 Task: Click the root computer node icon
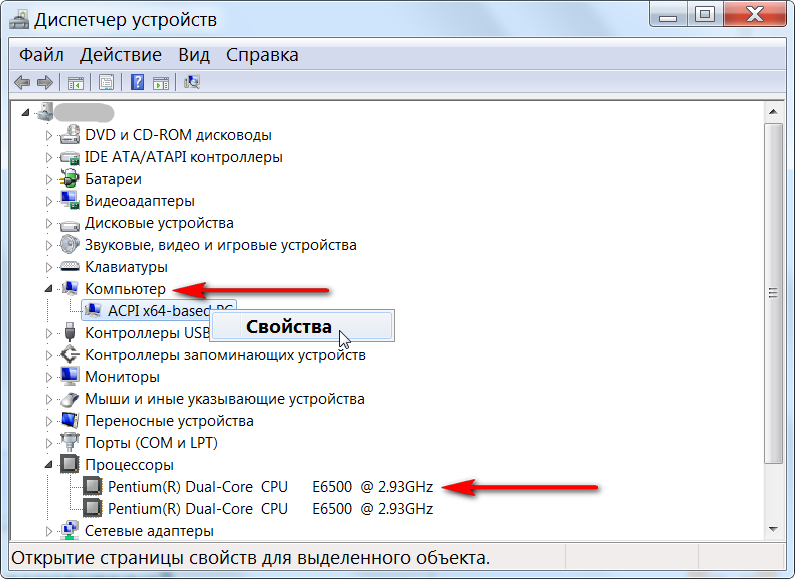[x=45, y=112]
